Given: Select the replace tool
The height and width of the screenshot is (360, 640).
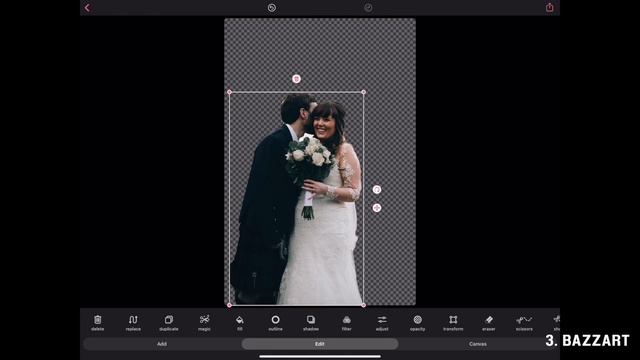Looking at the screenshot, I should (133, 322).
